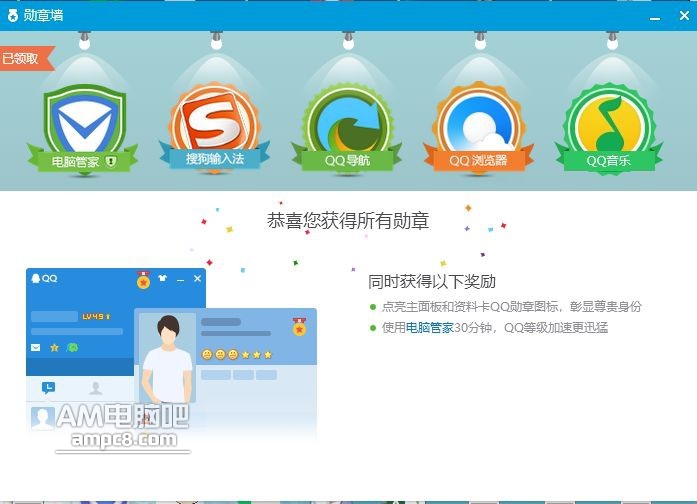Open the 电脑管家 blue link in rewards
Viewport: 697px width, 504px height.
(x=429, y=328)
